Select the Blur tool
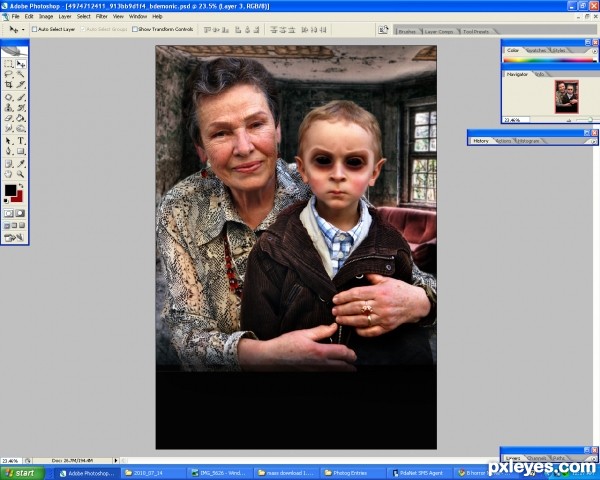The width and height of the screenshot is (600, 480). pyautogui.click(x=9, y=129)
